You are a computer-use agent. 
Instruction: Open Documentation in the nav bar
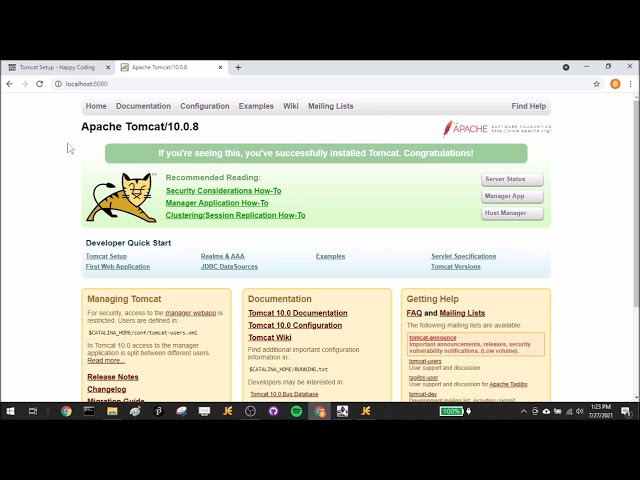[143, 106]
